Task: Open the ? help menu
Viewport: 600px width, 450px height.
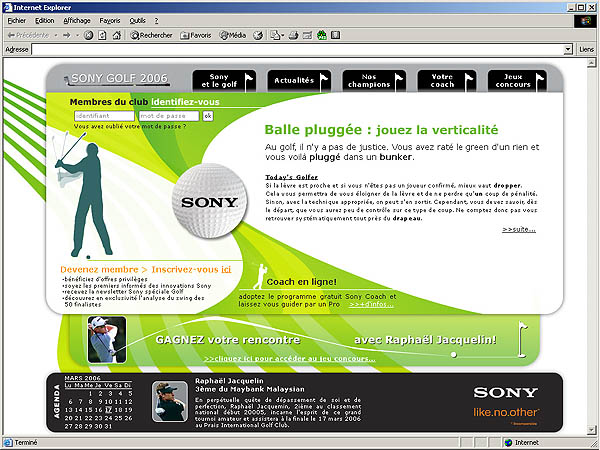Action: tap(156, 21)
